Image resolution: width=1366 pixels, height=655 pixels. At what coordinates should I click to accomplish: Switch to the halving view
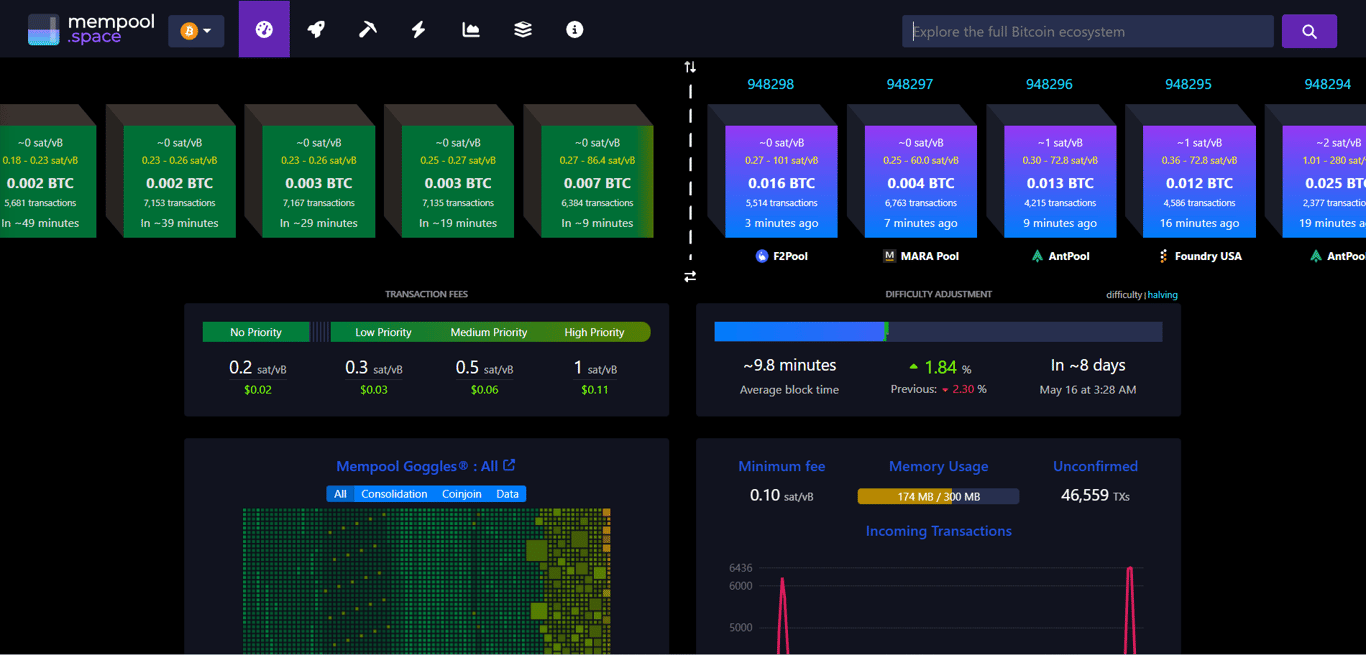point(1163,295)
